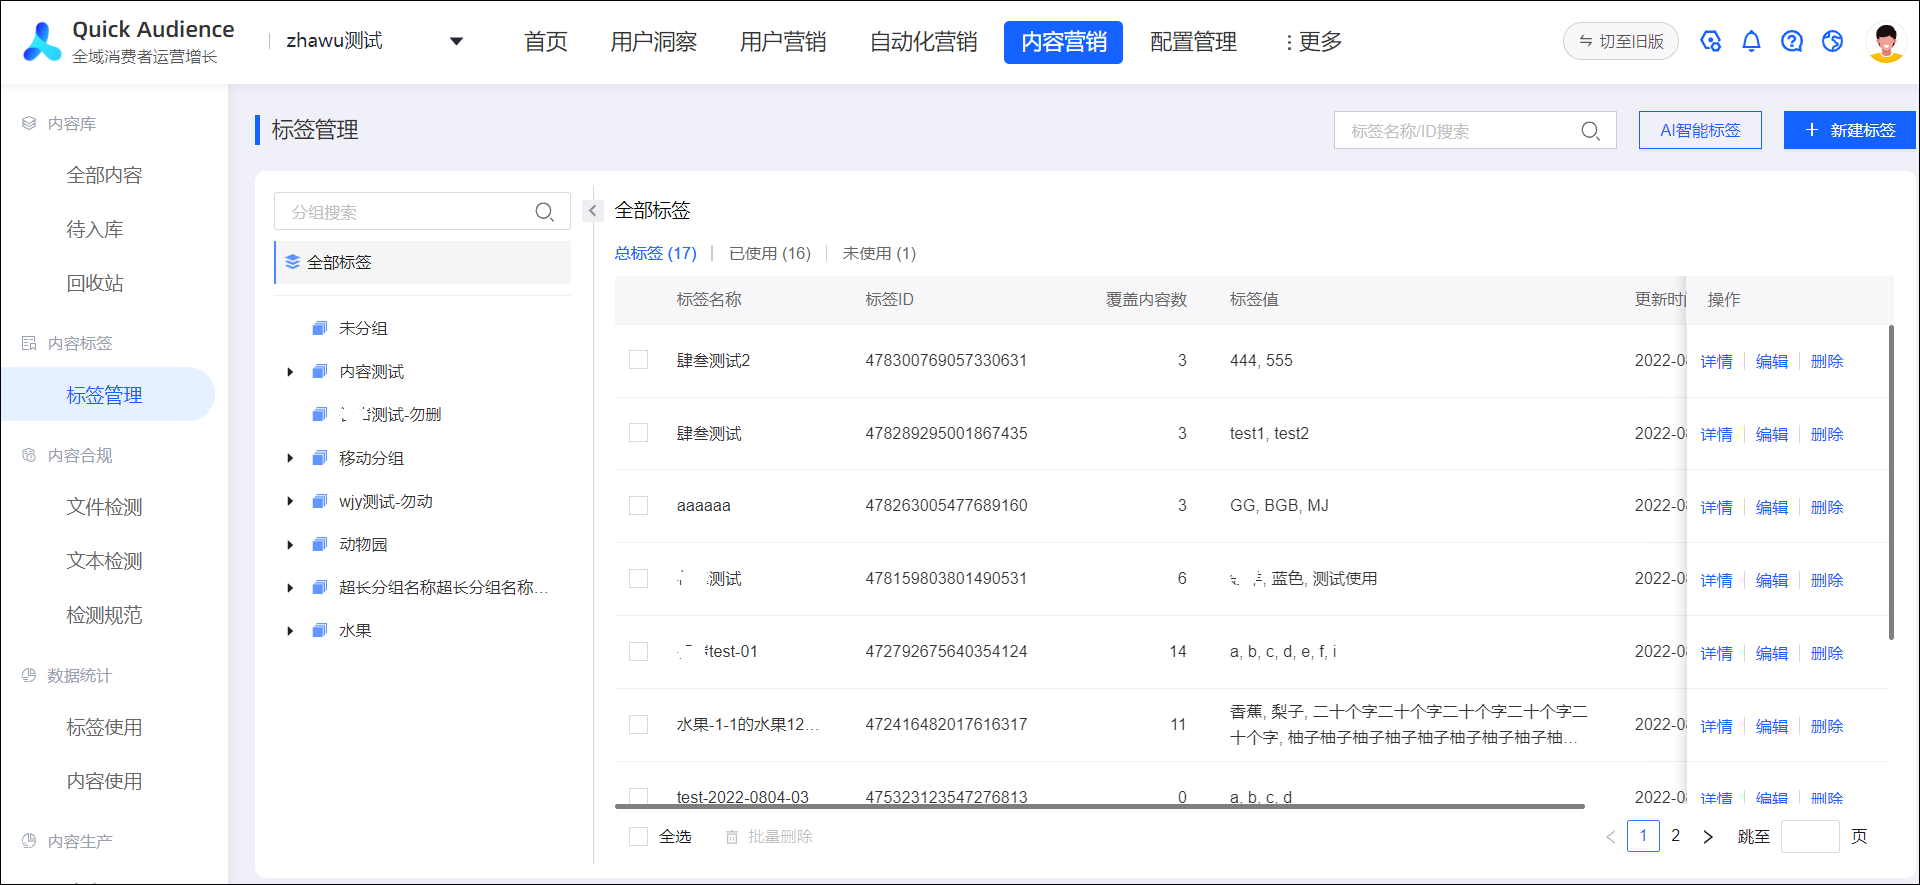The image size is (1920, 885).
Task: Toggle the 全选 select-all checkbox
Action: coord(638,837)
